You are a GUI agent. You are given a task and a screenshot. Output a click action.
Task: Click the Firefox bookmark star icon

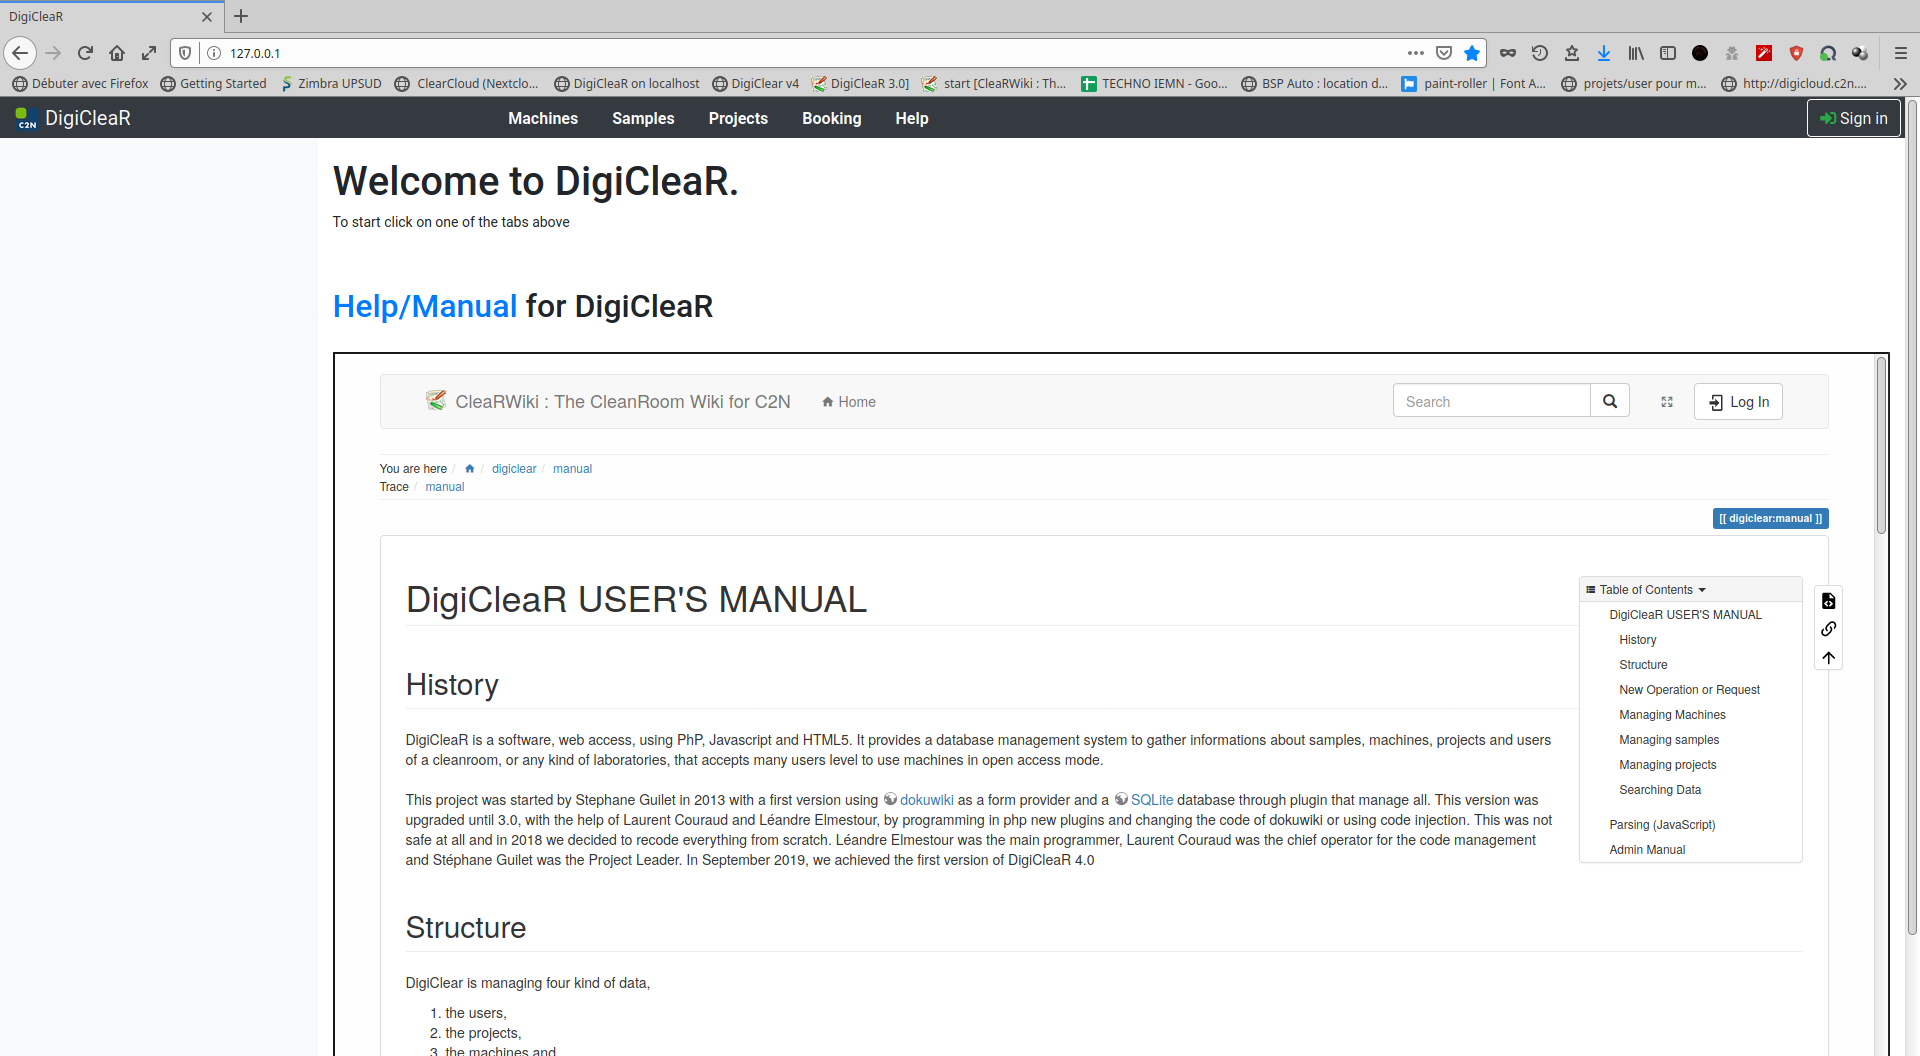pos(1472,53)
